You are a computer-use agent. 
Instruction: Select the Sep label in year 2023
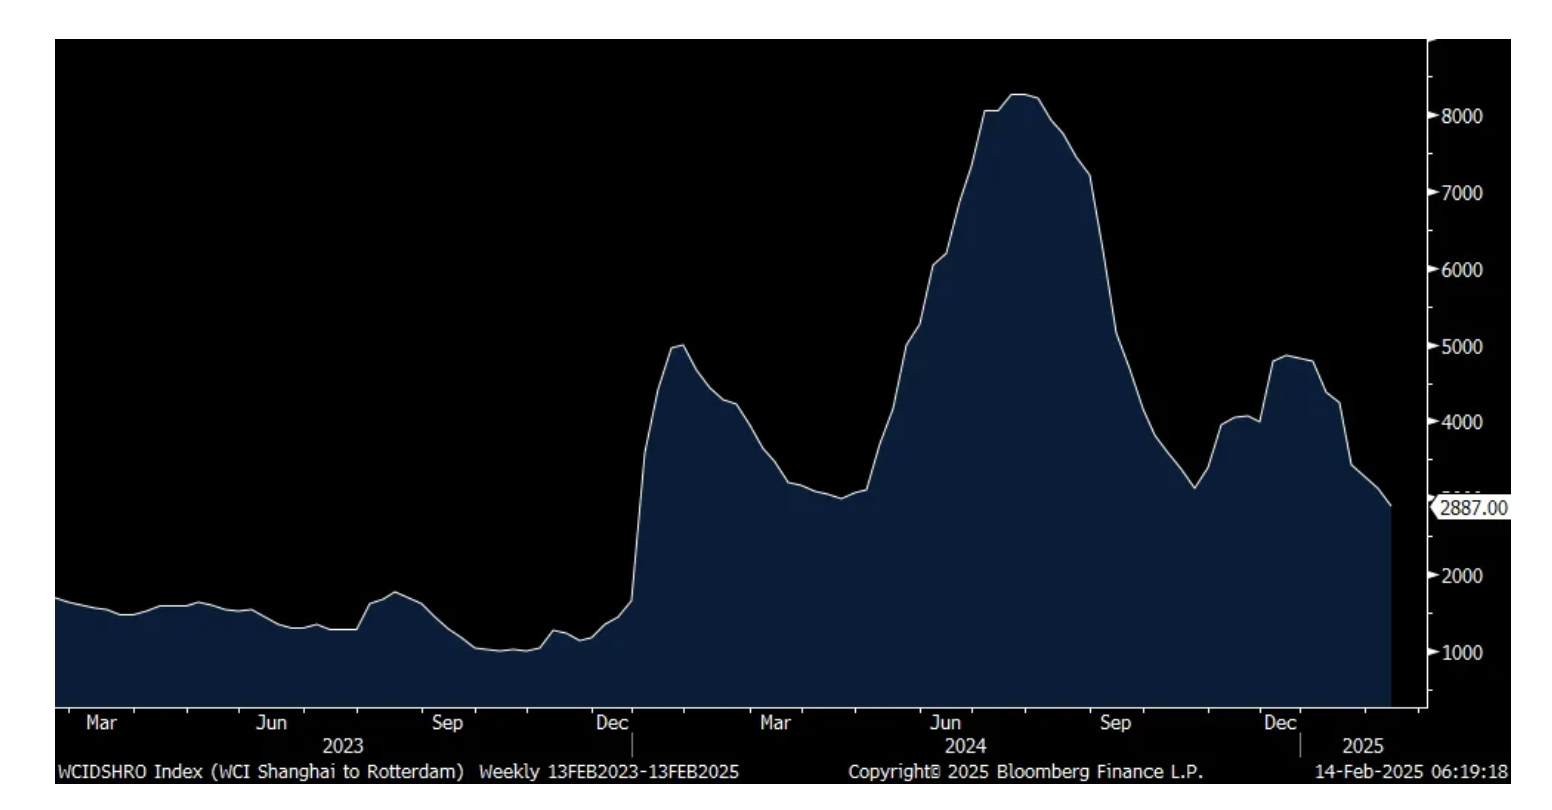point(447,723)
